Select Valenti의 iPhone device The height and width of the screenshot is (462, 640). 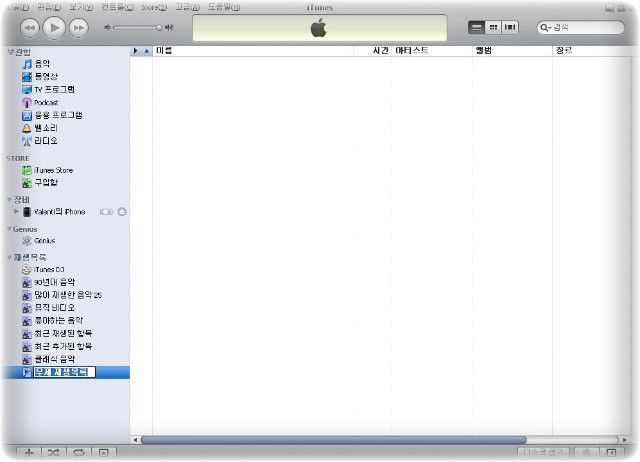59,211
